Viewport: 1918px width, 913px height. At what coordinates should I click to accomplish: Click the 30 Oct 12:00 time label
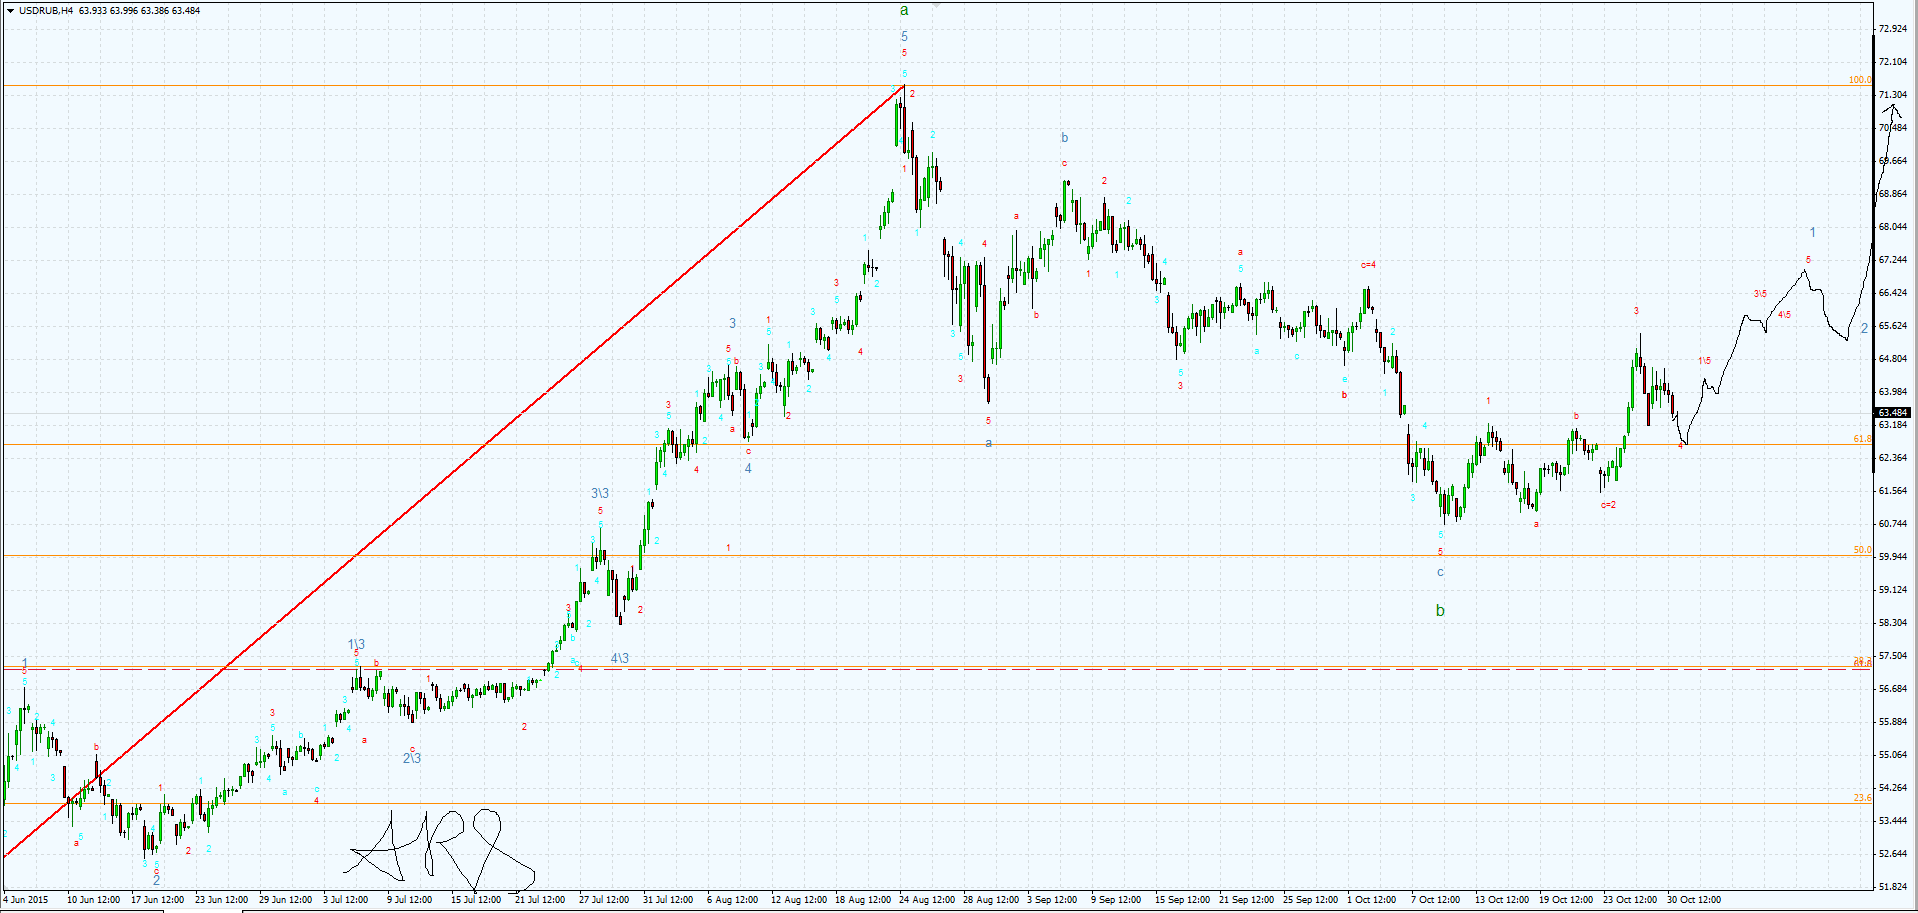pos(1694,900)
